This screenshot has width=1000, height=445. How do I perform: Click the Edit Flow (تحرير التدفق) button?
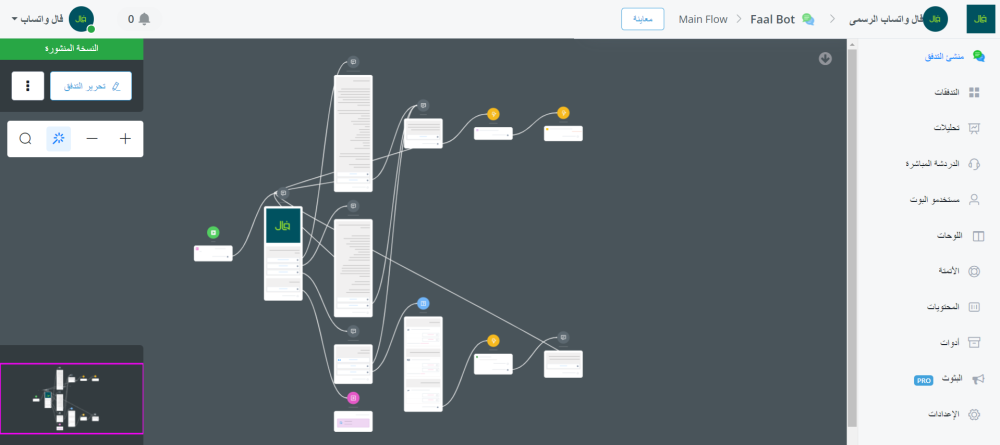[x=90, y=86]
